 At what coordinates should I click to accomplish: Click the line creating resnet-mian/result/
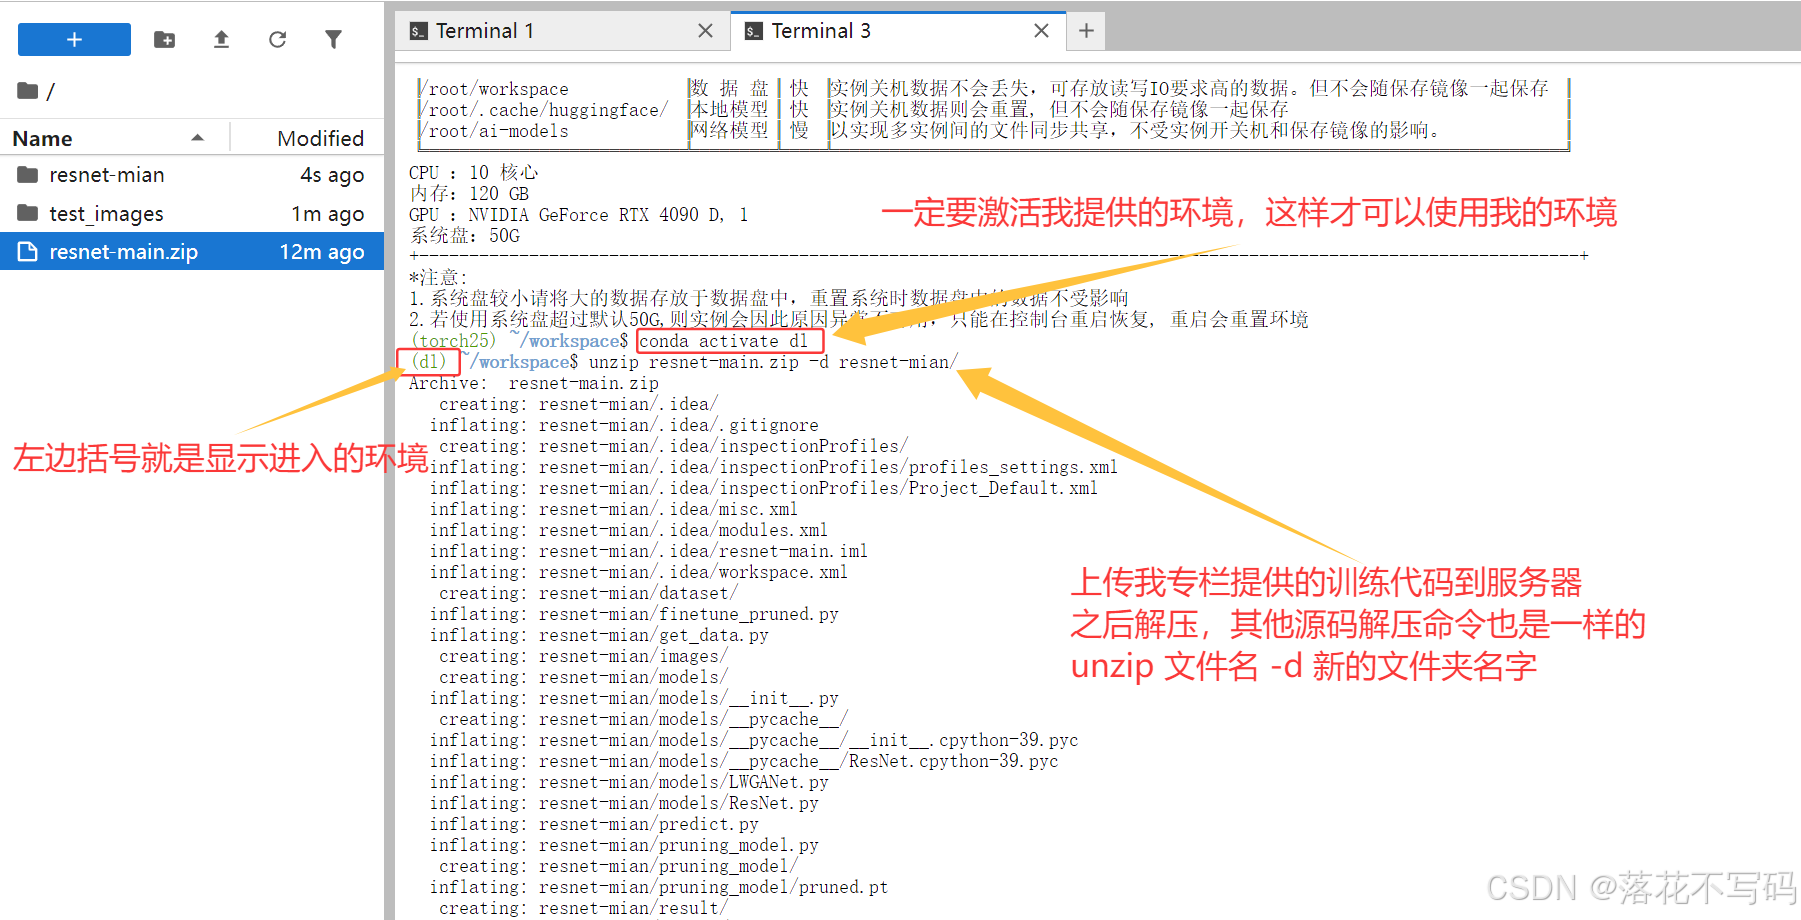(x=583, y=908)
